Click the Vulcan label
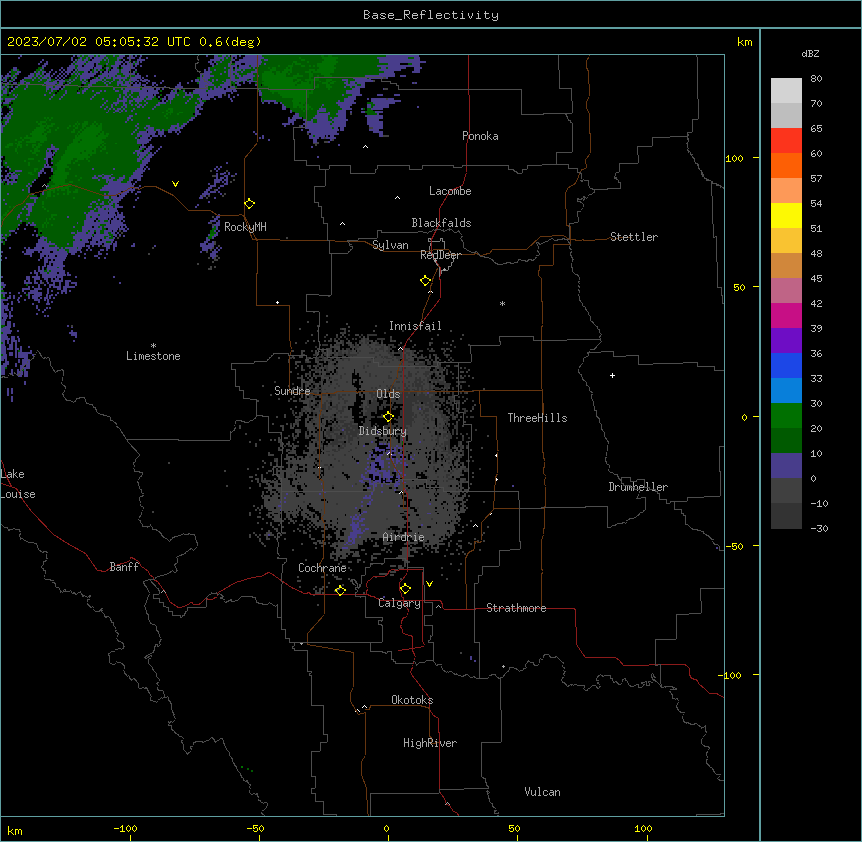Viewport: 862px width, 842px height. point(543,792)
